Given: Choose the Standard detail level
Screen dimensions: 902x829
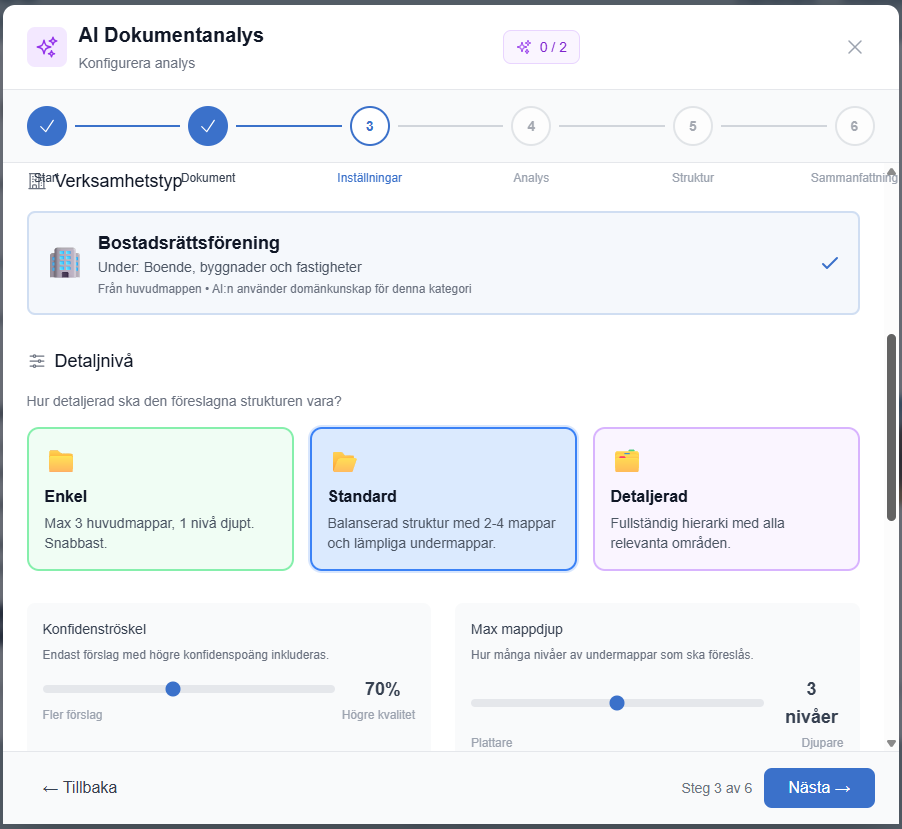Looking at the screenshot, I should (x=444, y=499).
